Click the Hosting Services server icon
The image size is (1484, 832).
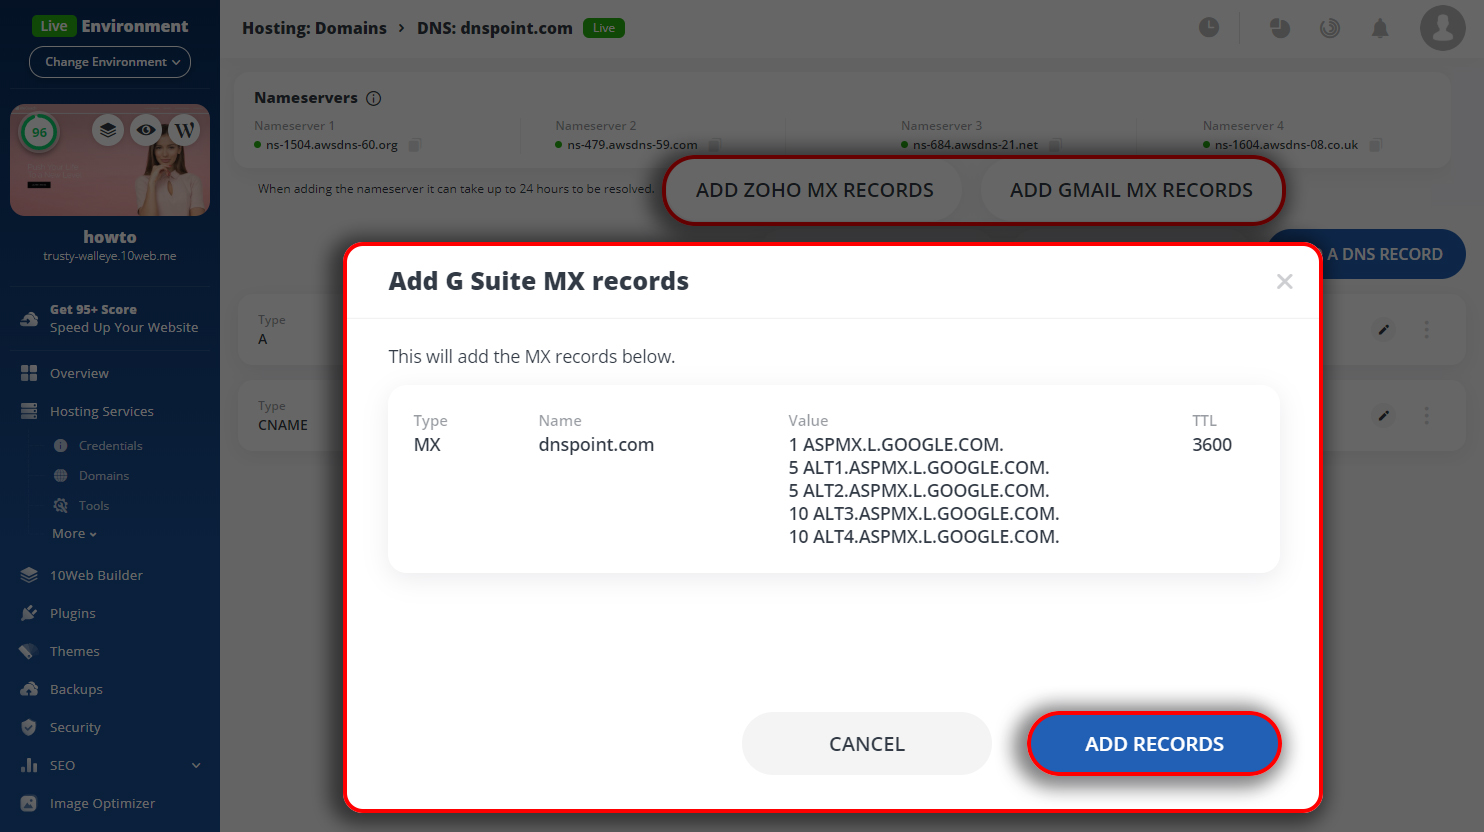[29, 411]
